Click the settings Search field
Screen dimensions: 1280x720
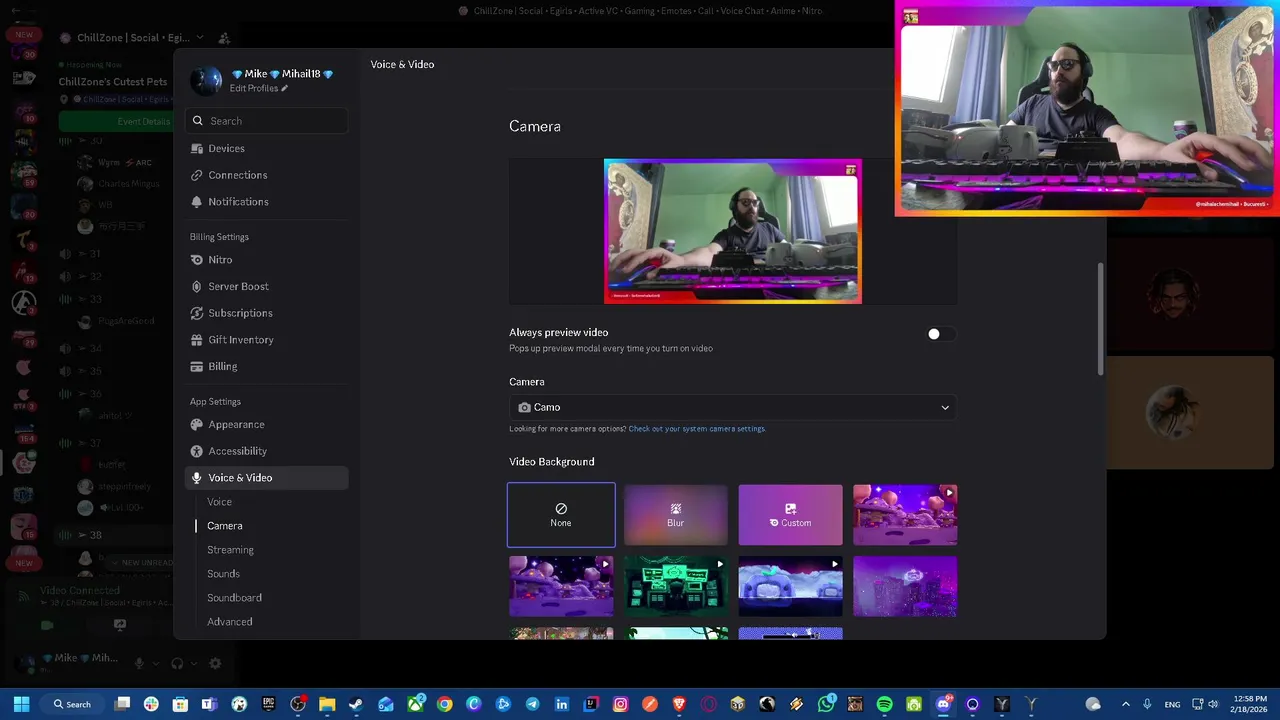266,121
